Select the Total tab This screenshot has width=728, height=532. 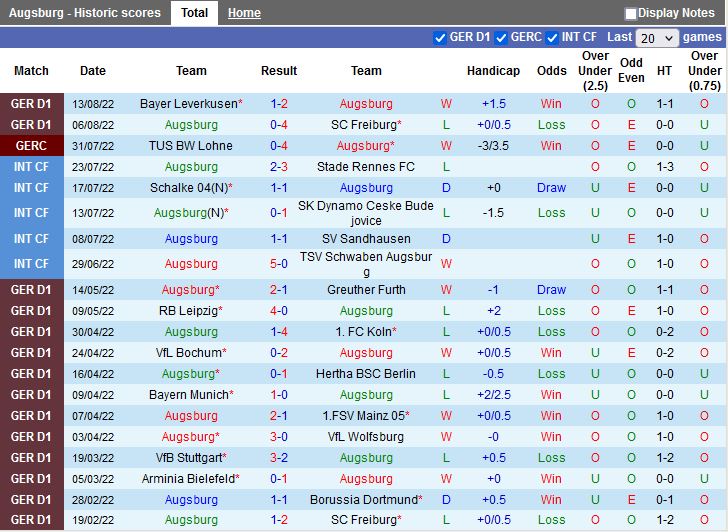[195, 13]
